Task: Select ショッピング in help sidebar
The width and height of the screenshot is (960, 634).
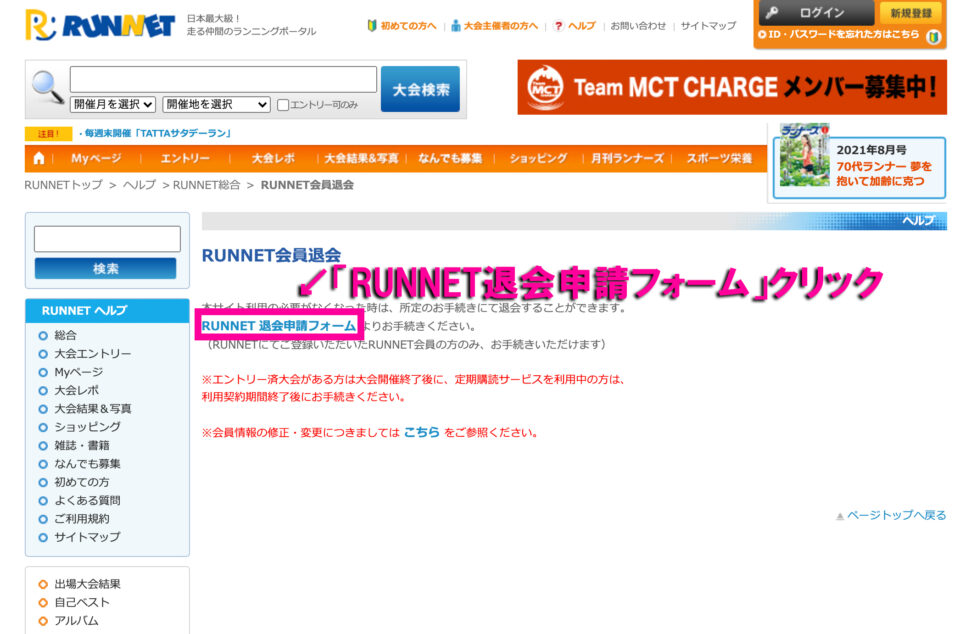Action: (87, 427)
